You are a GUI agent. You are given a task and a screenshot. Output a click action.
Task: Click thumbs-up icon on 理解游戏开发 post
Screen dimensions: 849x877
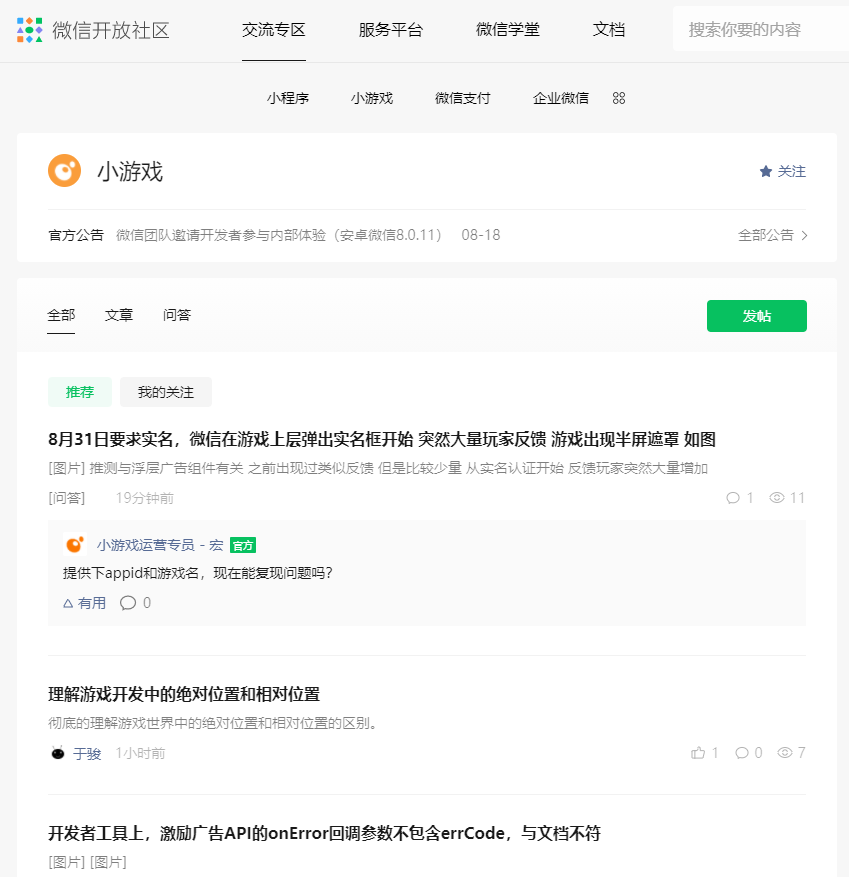tap(698, 753)
